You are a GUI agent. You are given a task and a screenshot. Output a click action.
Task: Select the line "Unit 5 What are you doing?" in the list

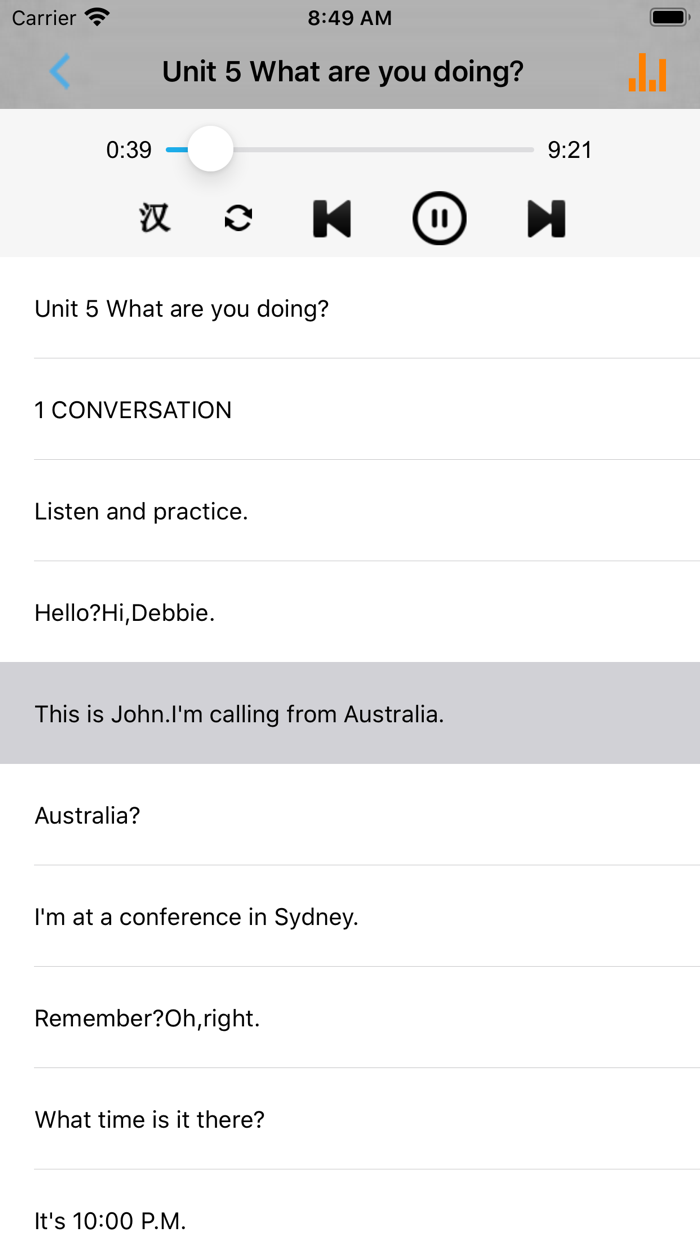[x=182, y=308]
